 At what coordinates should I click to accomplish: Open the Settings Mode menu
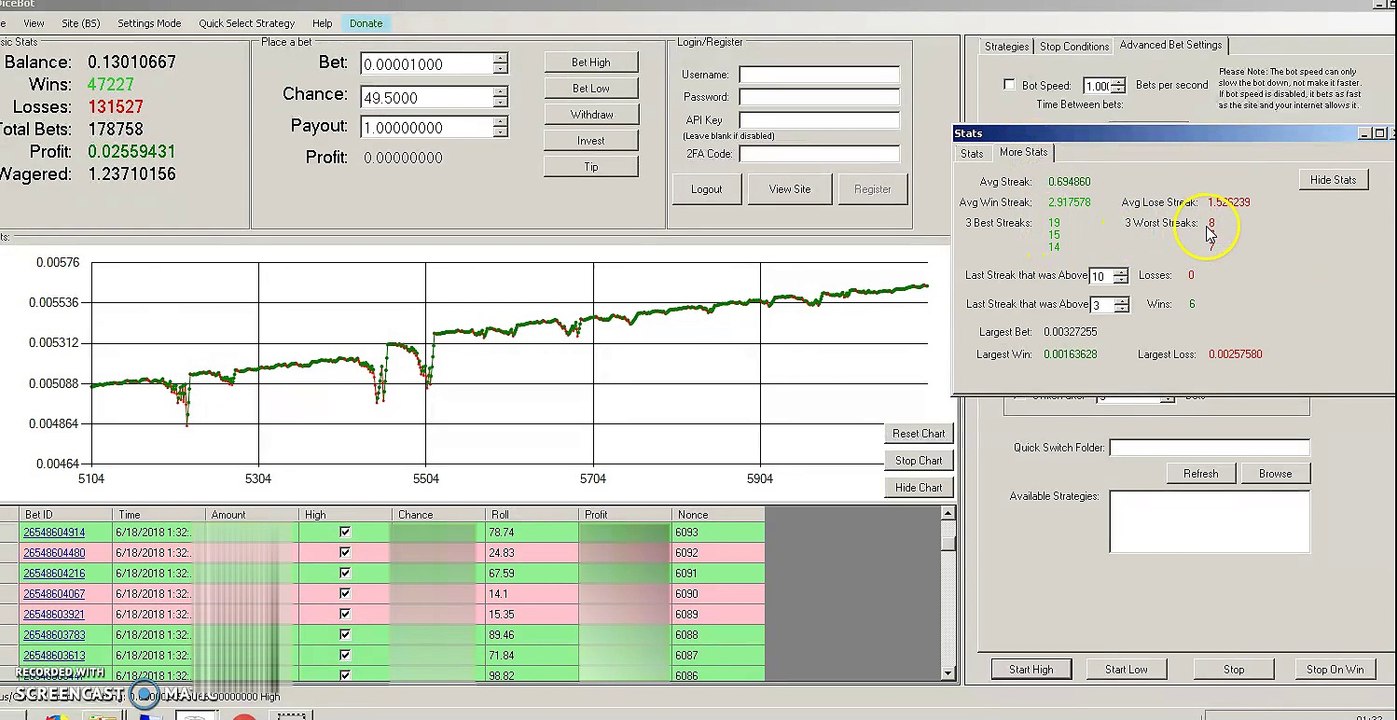pos(149,23)
